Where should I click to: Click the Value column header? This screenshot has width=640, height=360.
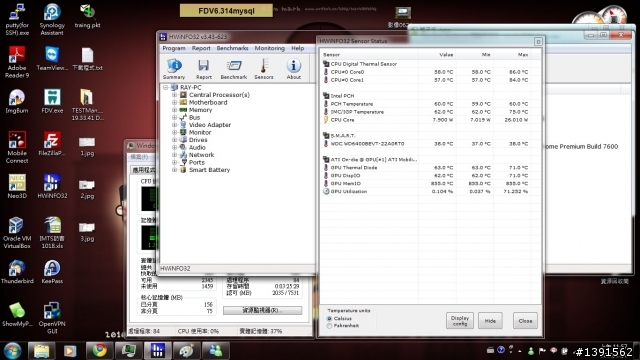[x=437, y=55]
